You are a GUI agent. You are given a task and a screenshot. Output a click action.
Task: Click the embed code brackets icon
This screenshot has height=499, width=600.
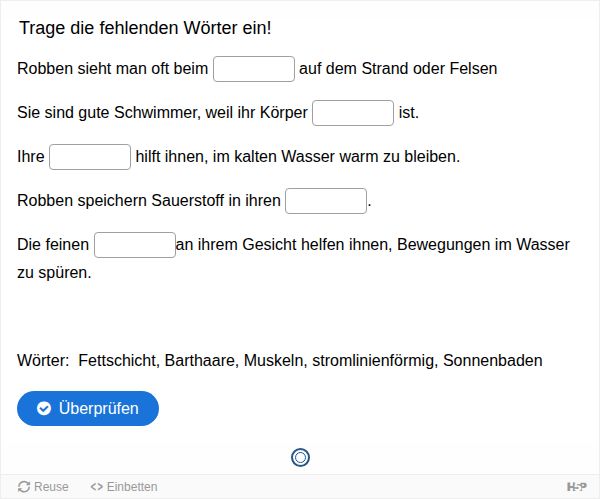96,487
